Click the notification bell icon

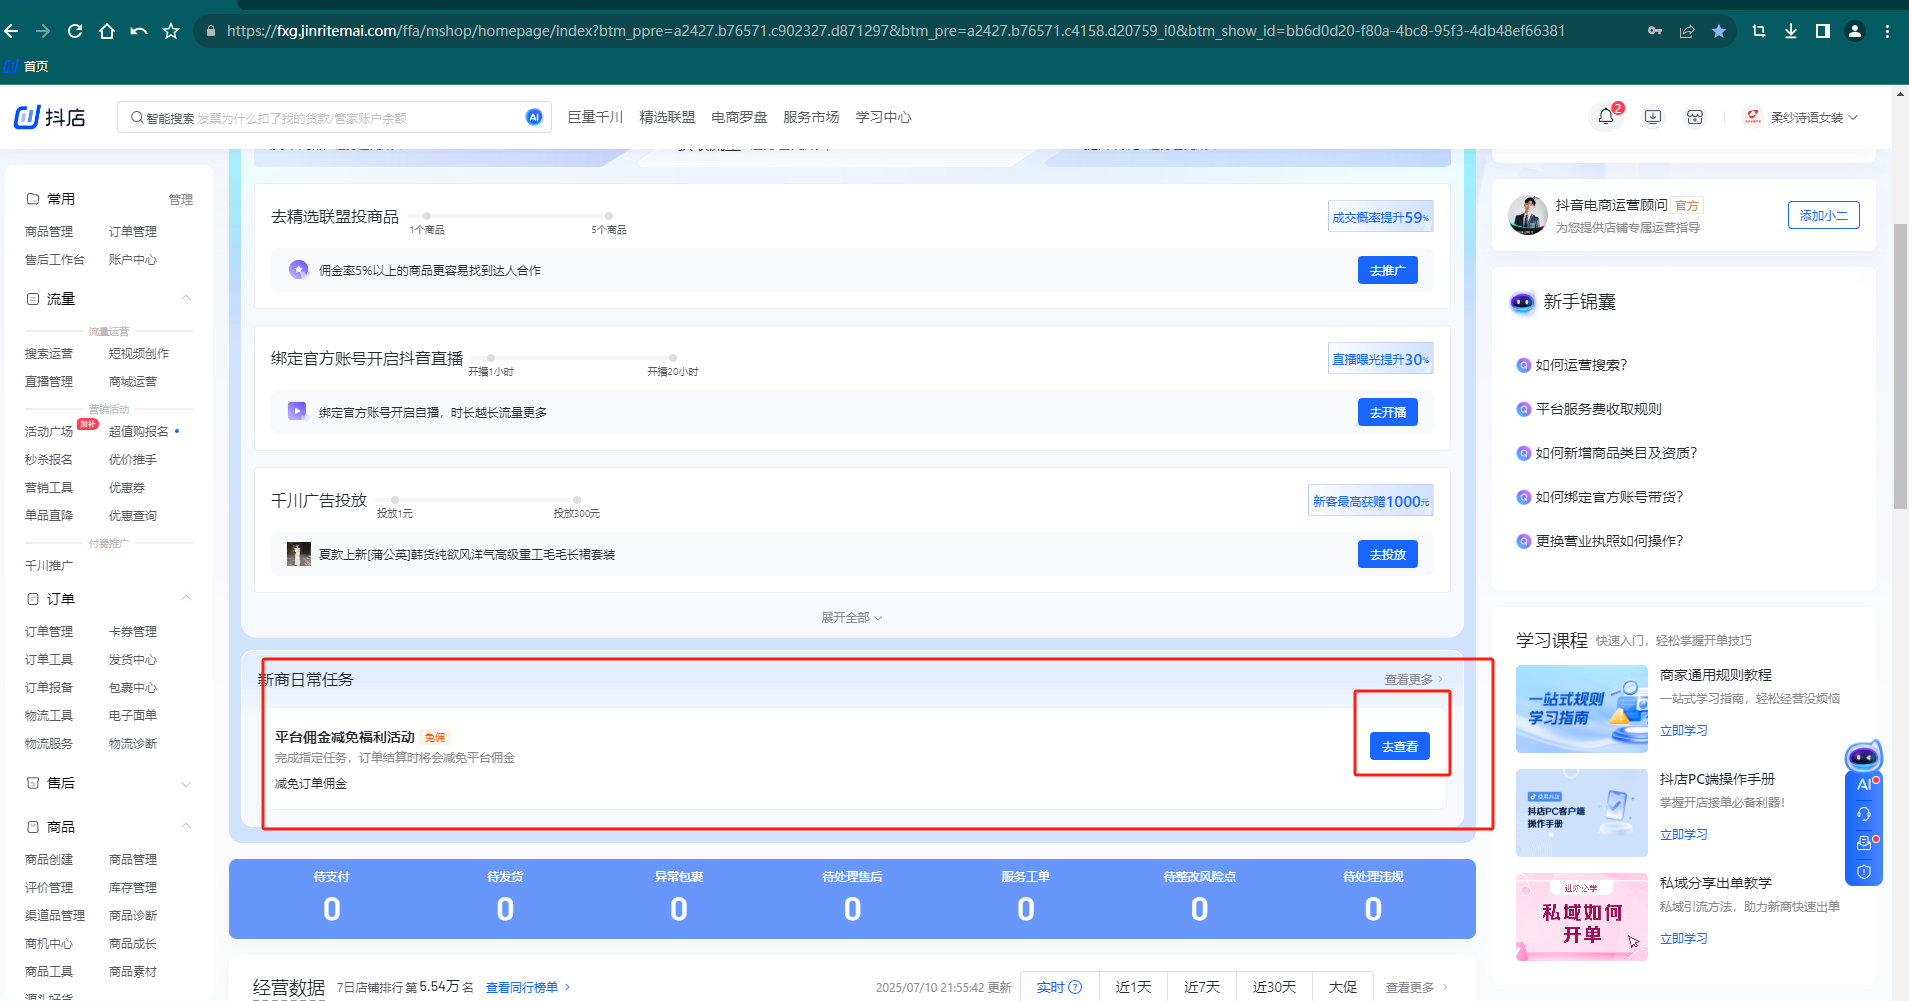tap(1606, 117)
